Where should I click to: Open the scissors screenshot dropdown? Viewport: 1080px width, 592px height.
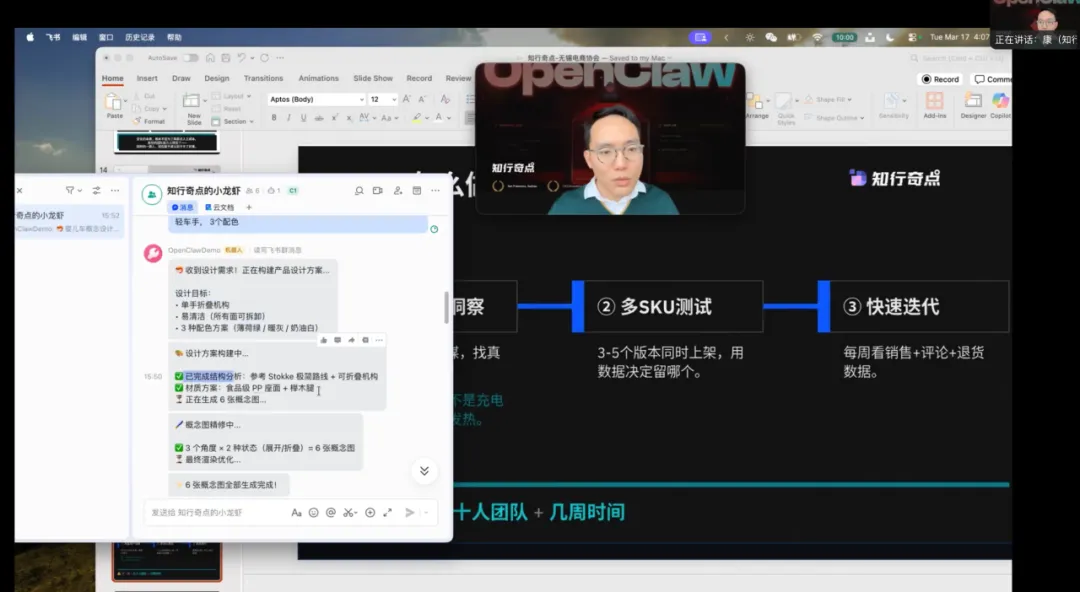pos(350,513)
